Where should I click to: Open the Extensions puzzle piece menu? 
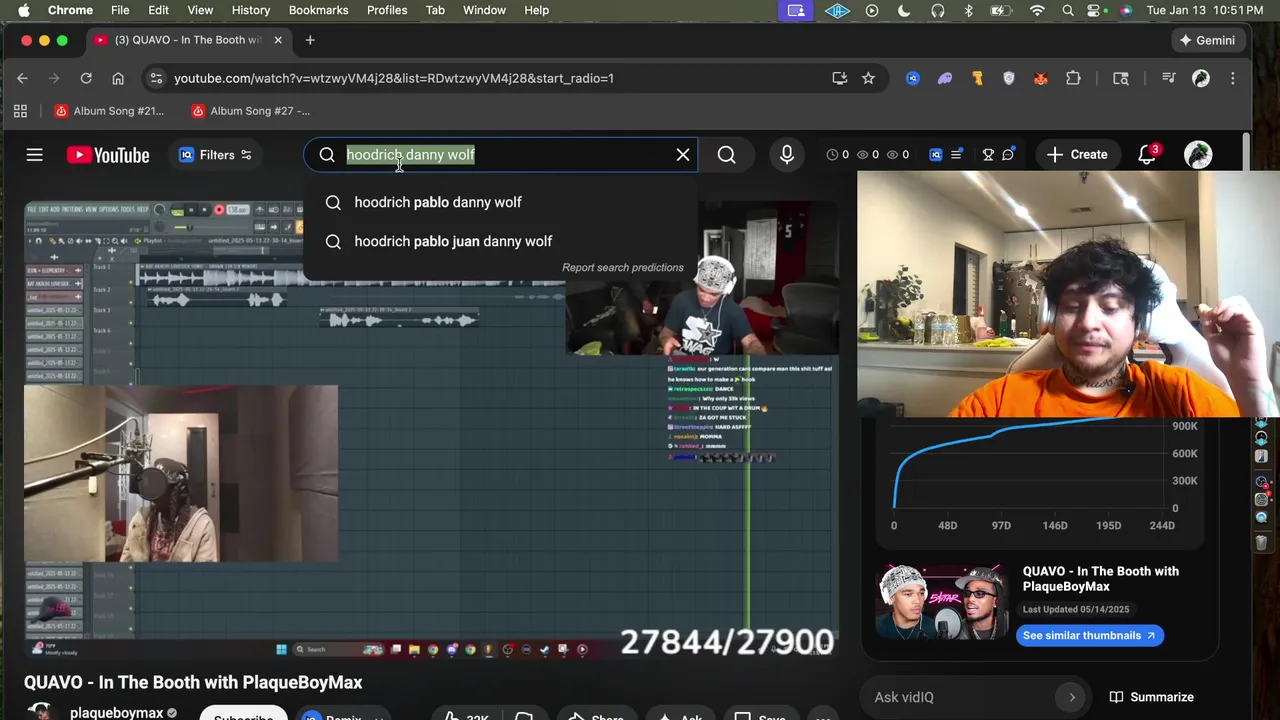point(1073,78)
